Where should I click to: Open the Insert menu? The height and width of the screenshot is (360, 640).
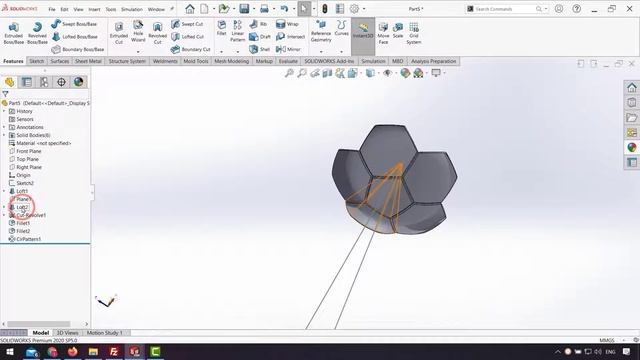[94, 9]
